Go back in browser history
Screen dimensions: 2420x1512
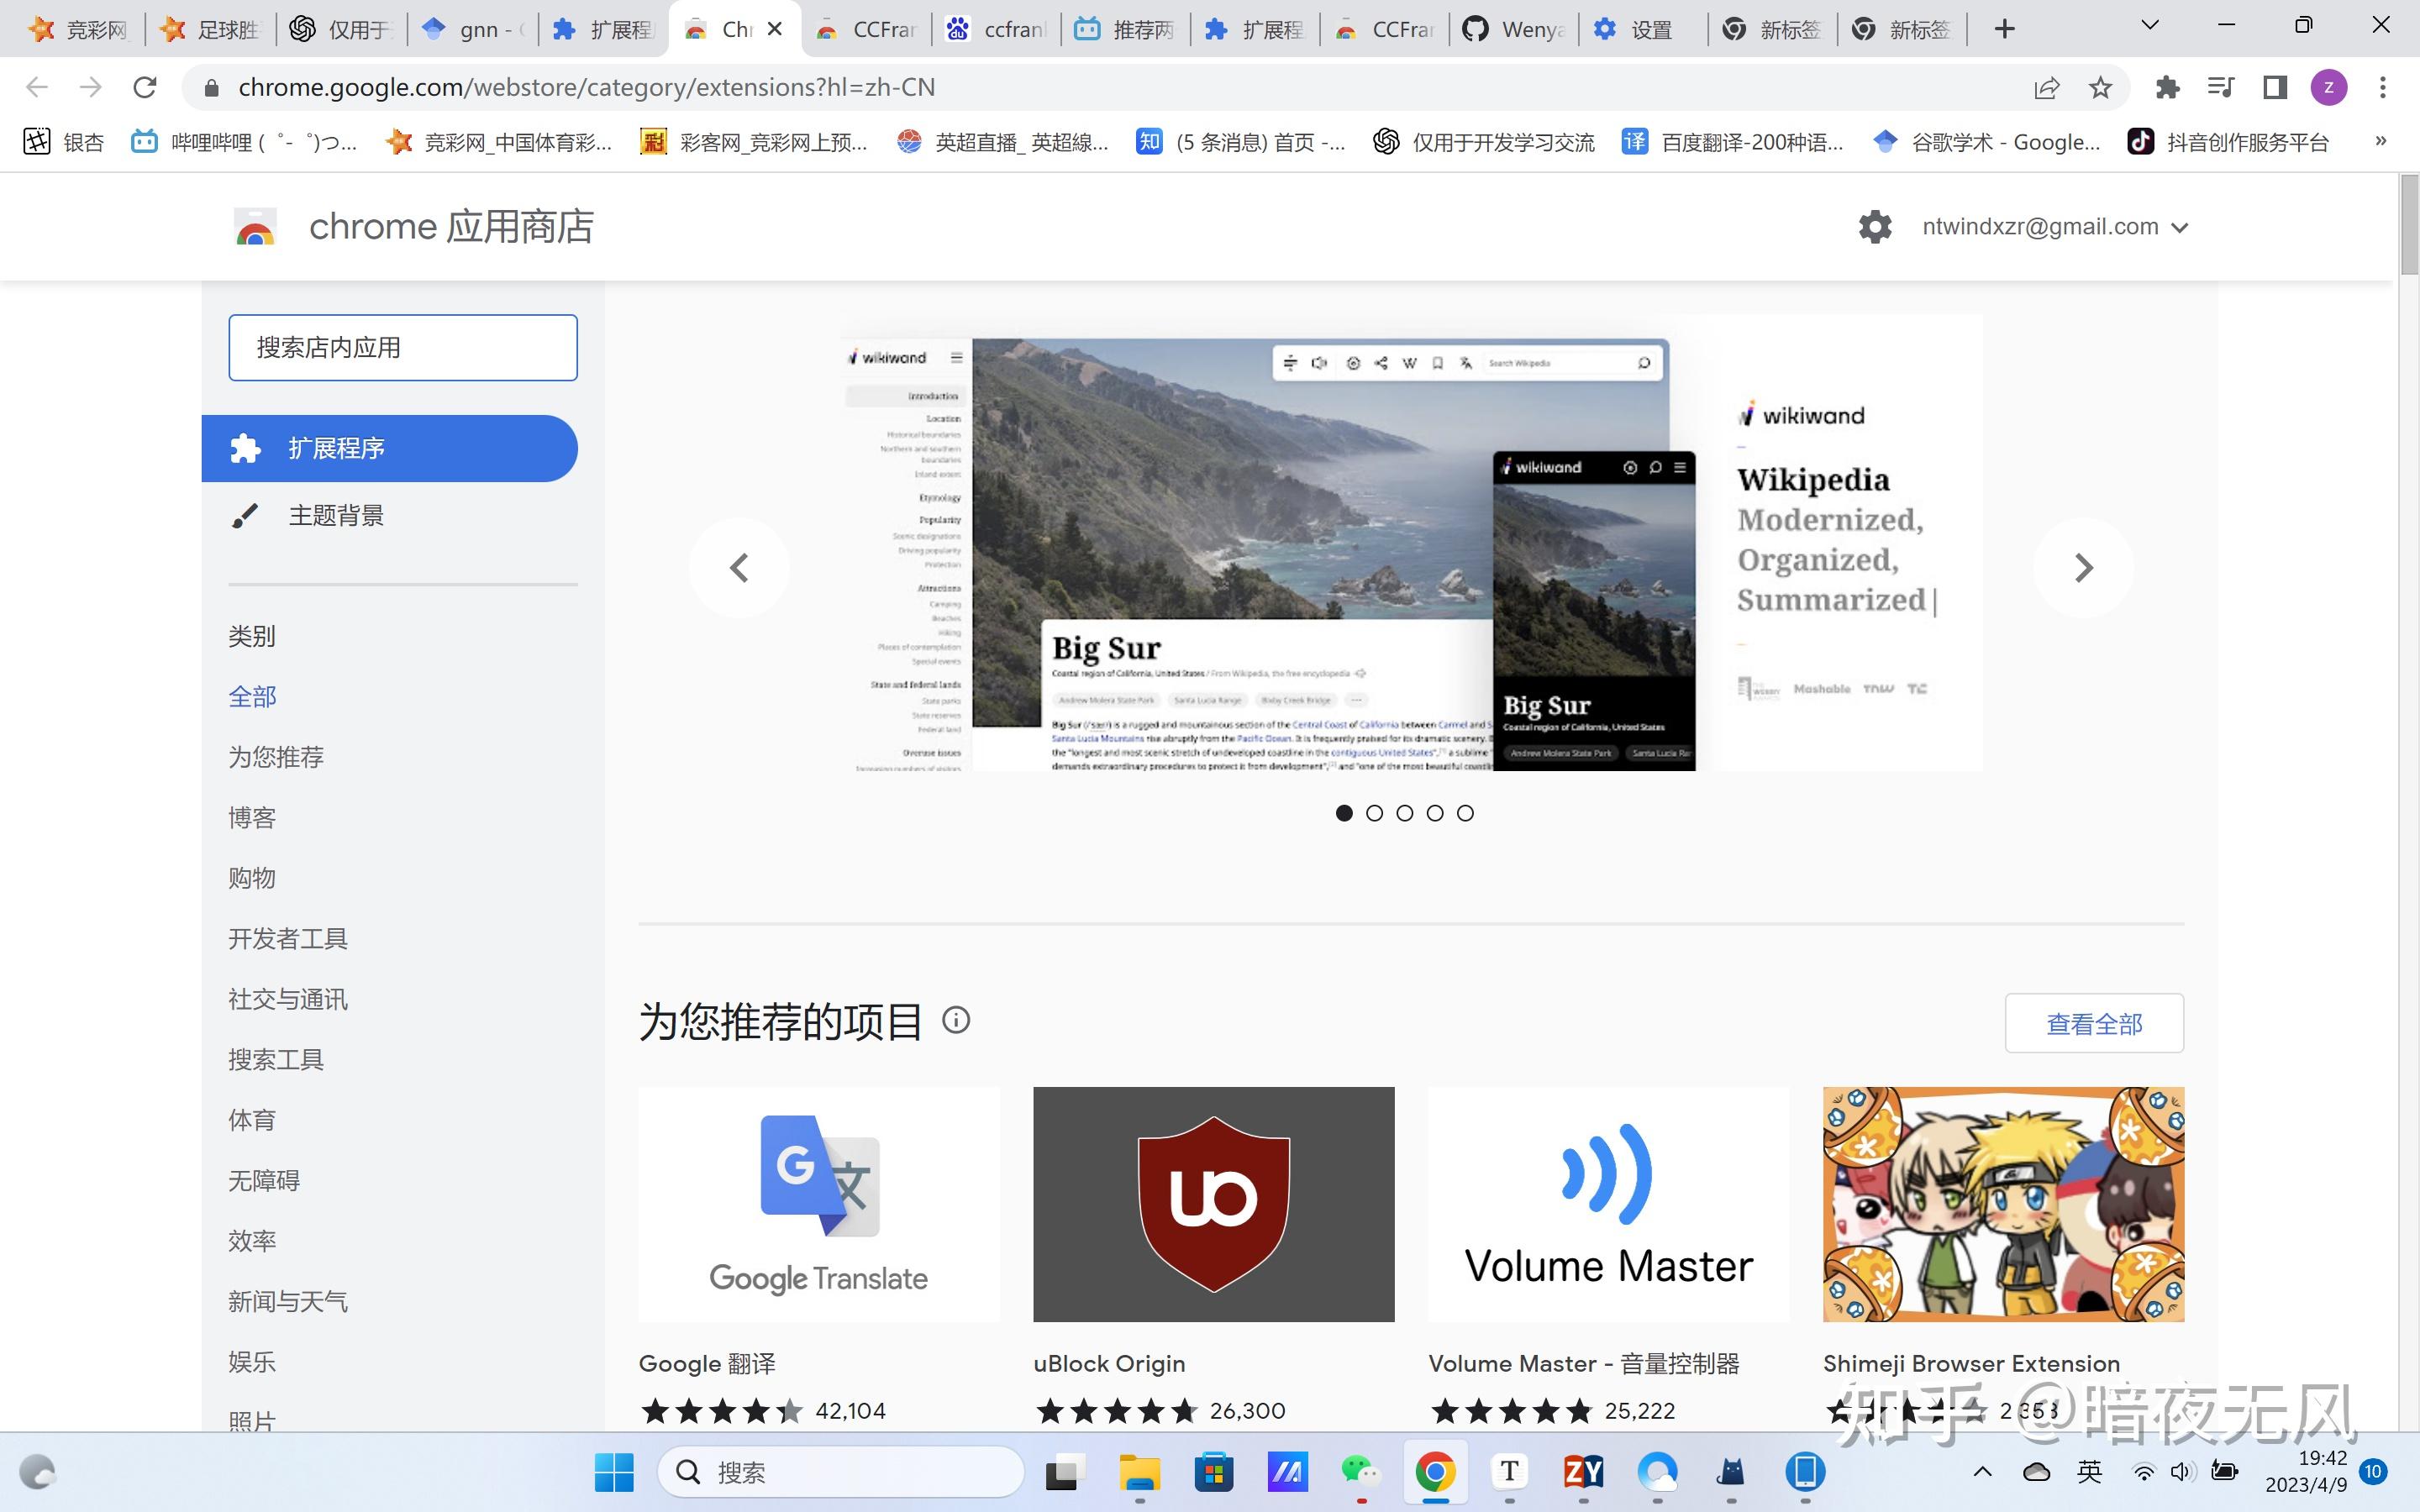point(37,87)
